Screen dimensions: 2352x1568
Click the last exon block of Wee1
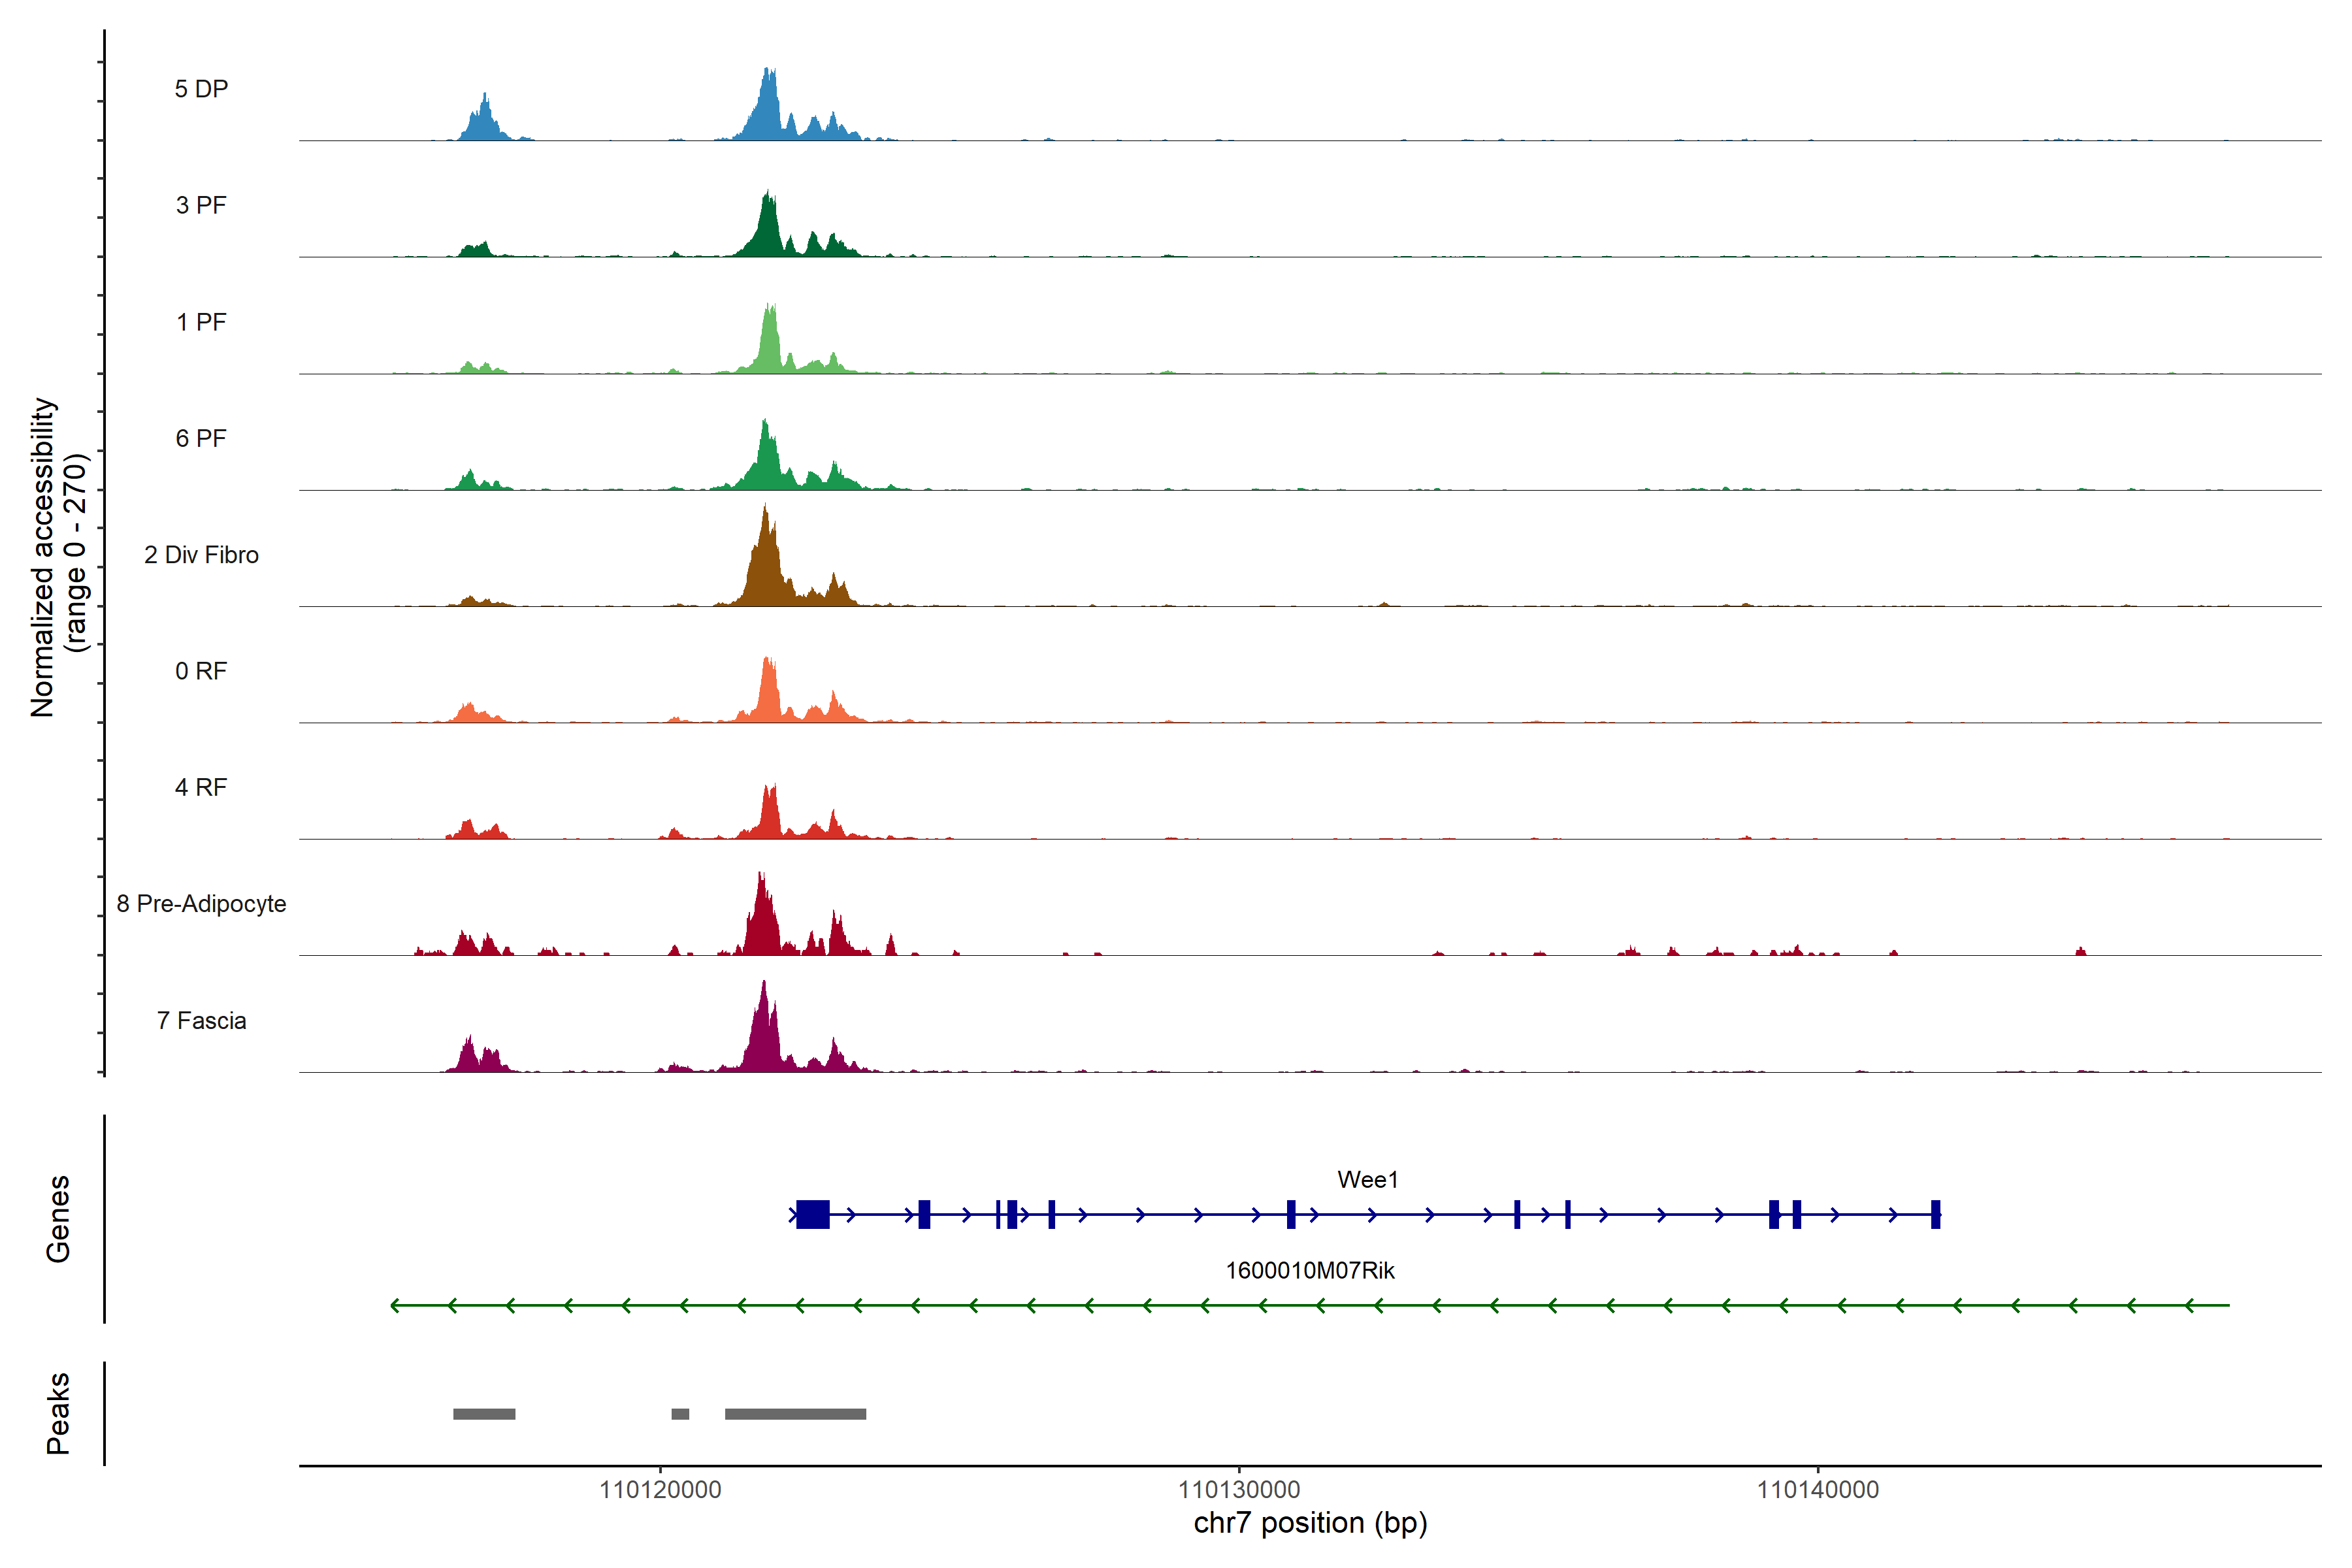1935,1214
